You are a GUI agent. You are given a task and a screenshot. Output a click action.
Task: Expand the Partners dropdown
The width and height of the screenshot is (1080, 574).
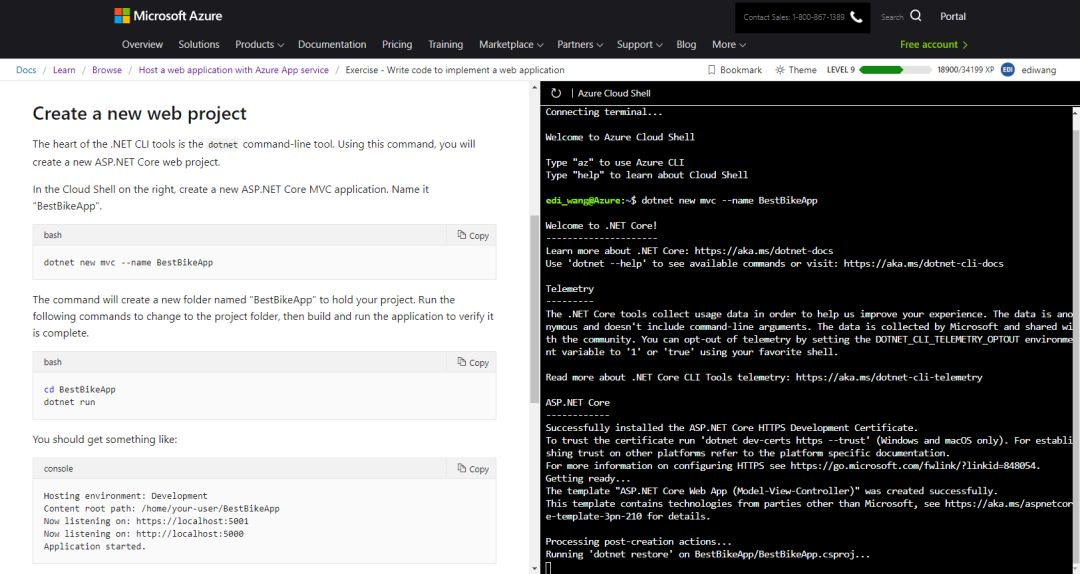580,44
